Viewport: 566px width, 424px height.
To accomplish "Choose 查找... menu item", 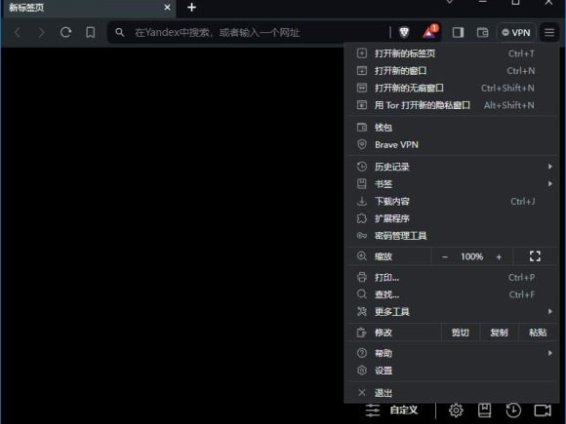I will pos(451,295).
